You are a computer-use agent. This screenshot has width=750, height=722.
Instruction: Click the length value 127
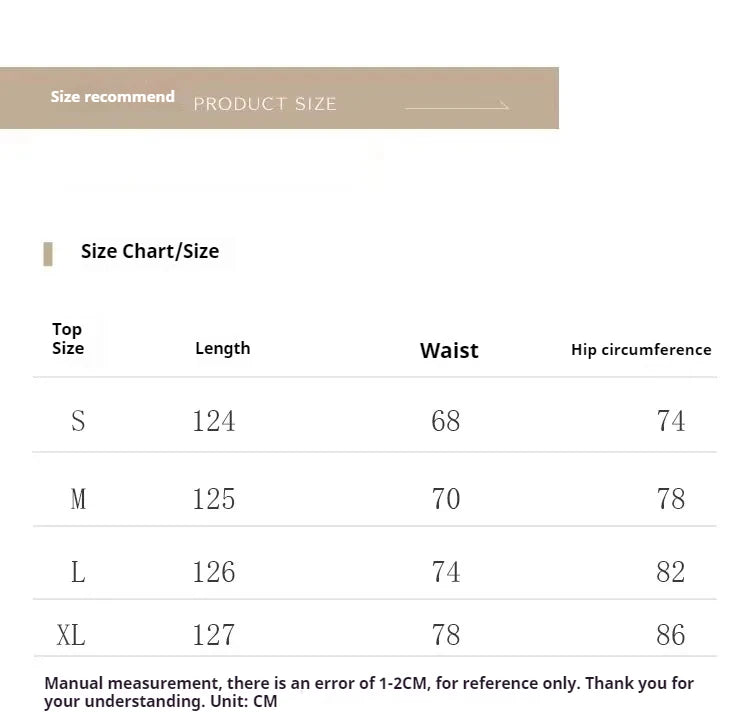[x=214, y=635]
